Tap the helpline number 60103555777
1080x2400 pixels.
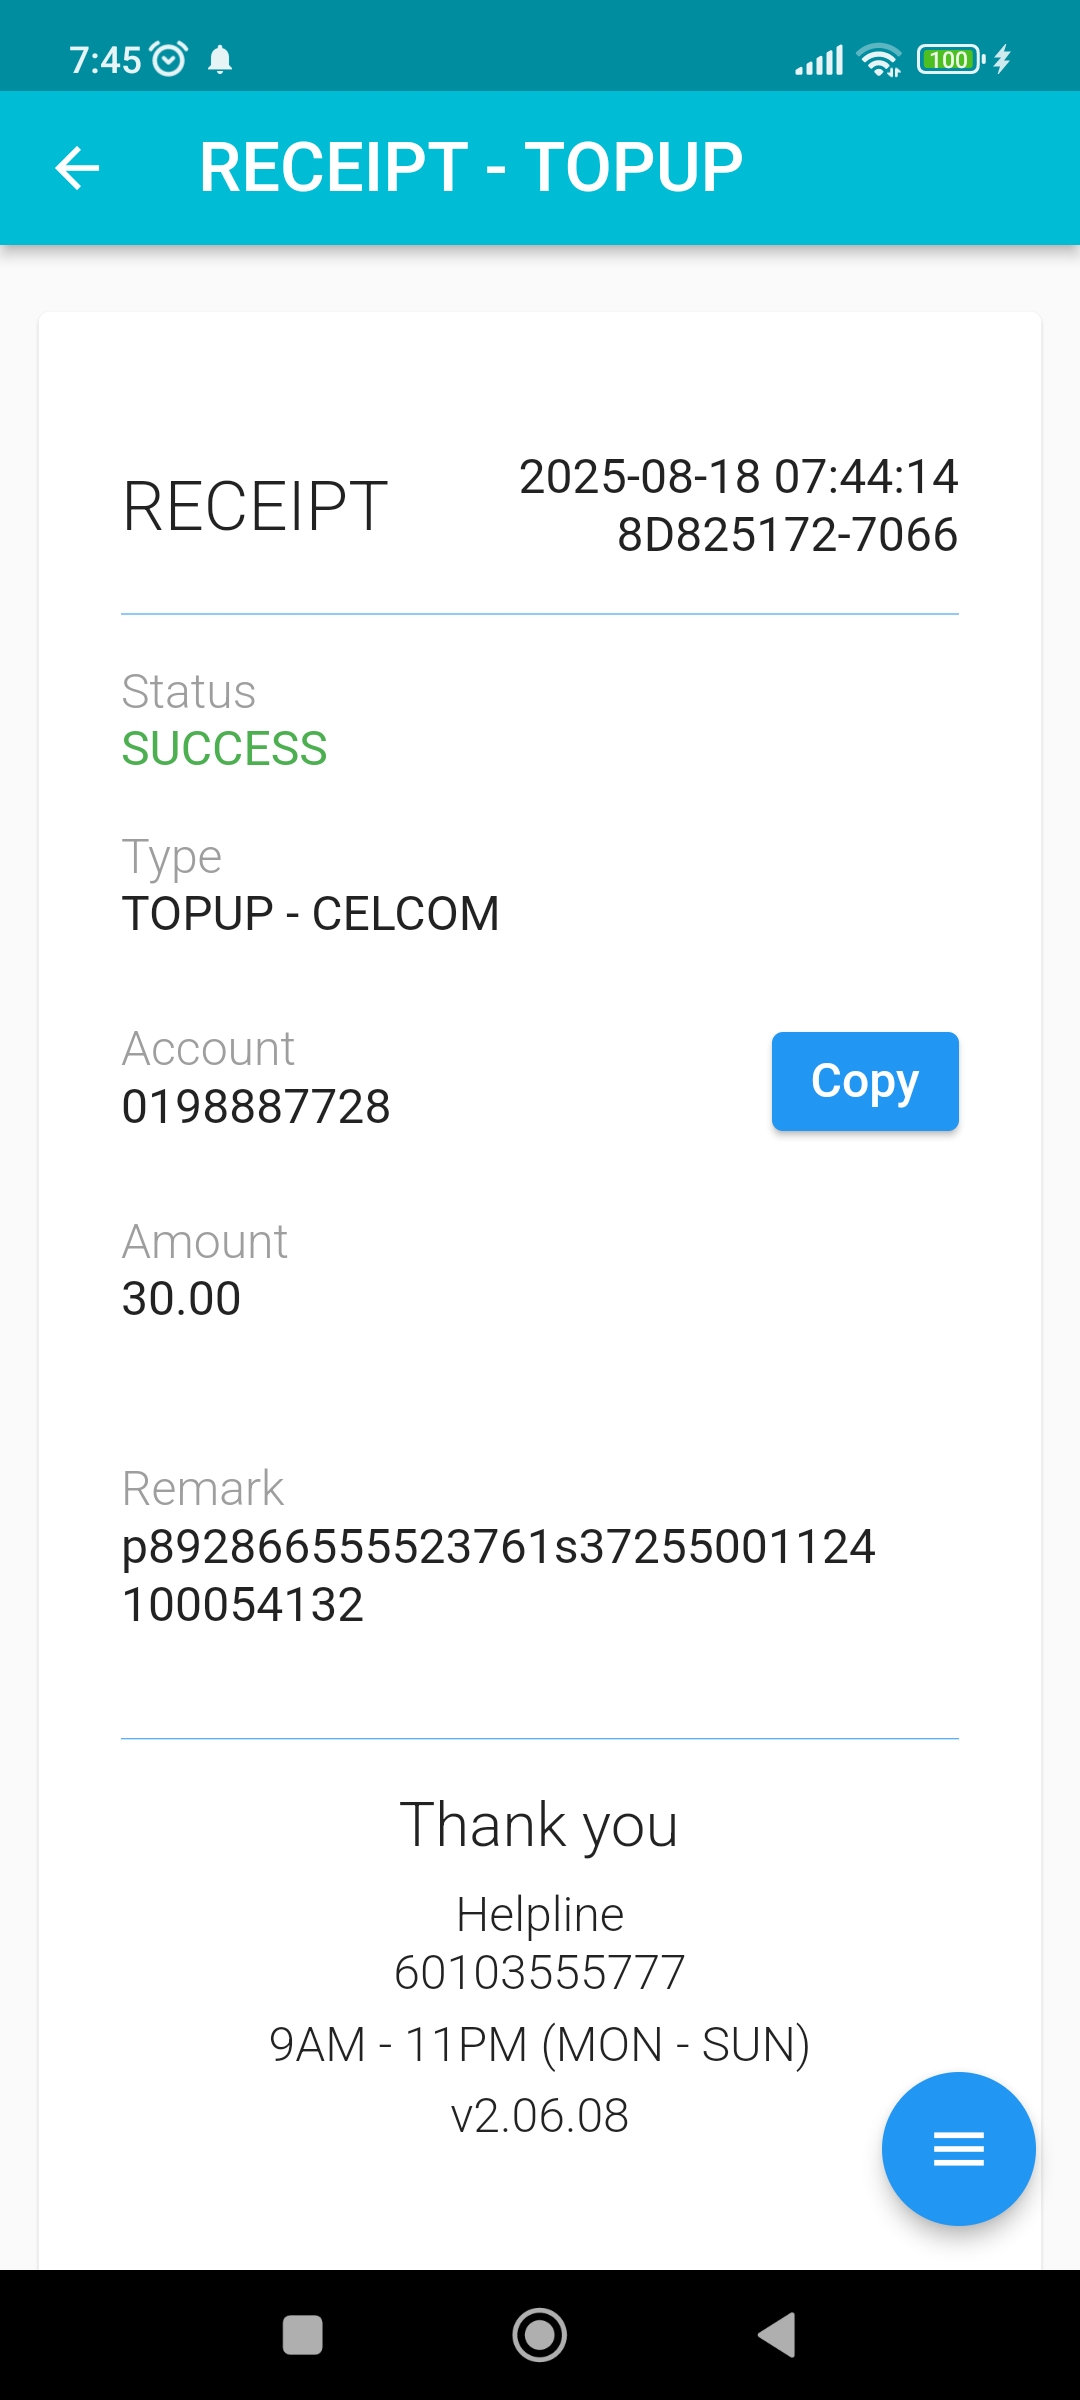tap(540, 1973)
